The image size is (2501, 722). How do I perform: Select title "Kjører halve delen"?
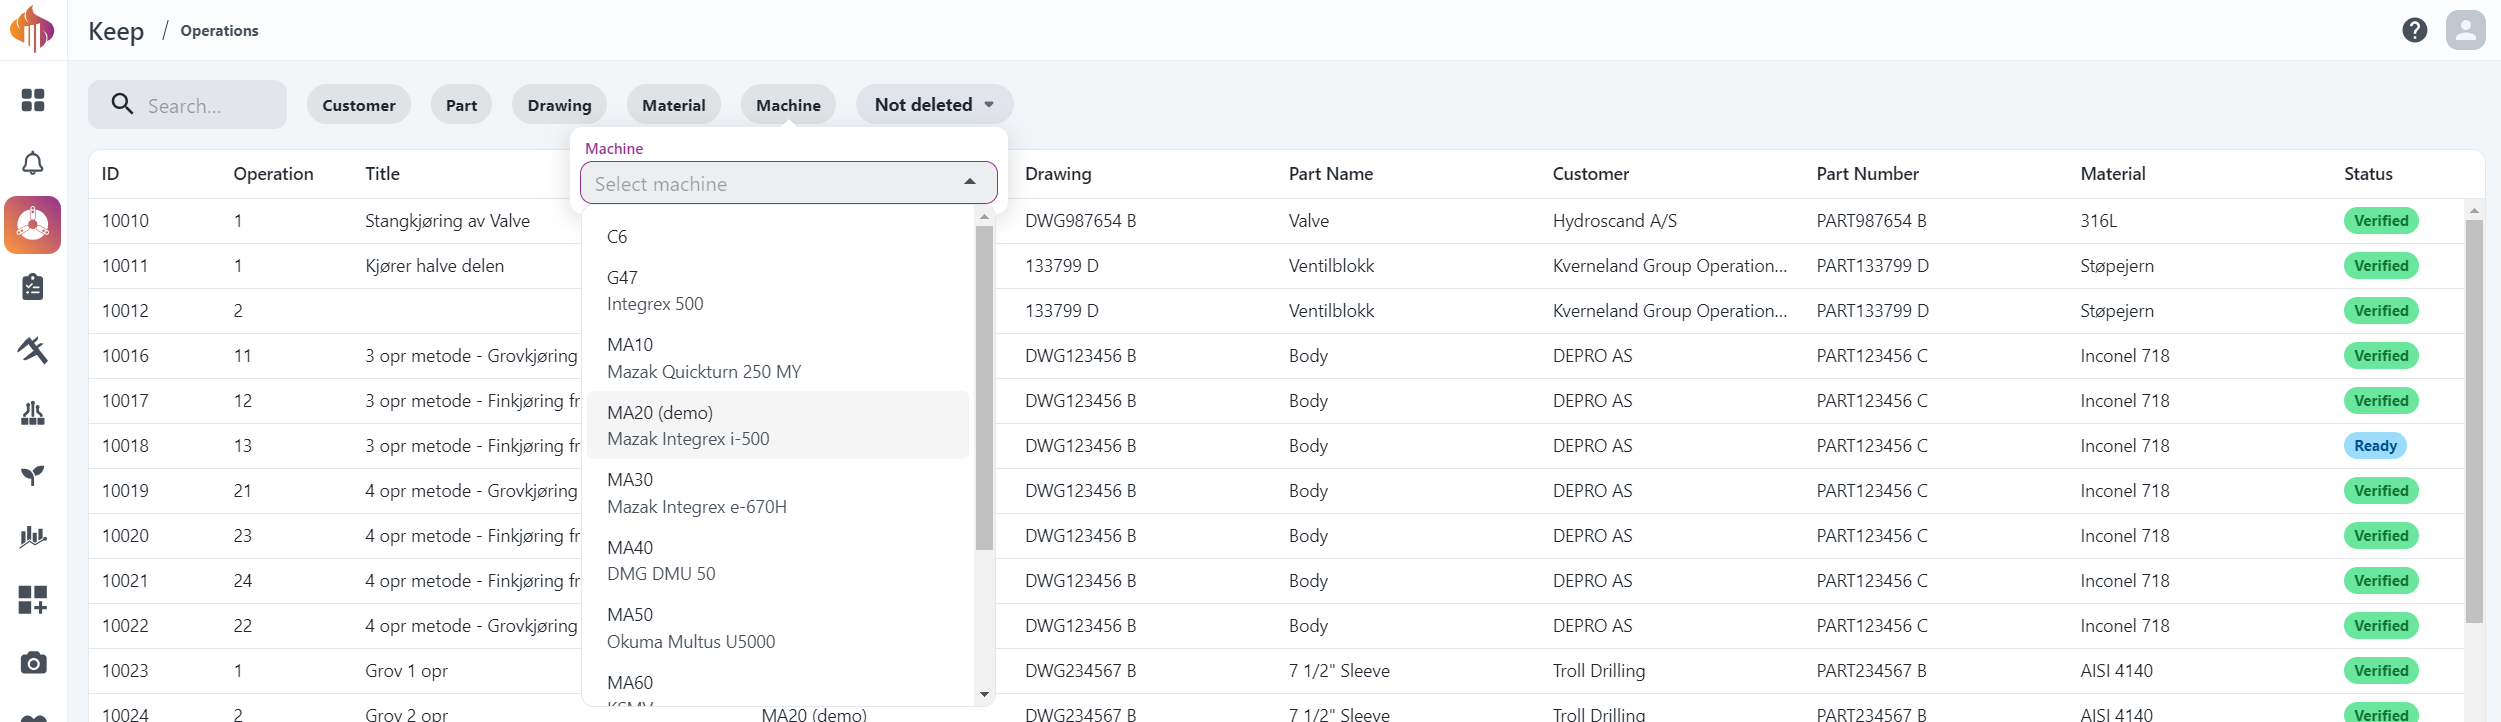[434, 266]
